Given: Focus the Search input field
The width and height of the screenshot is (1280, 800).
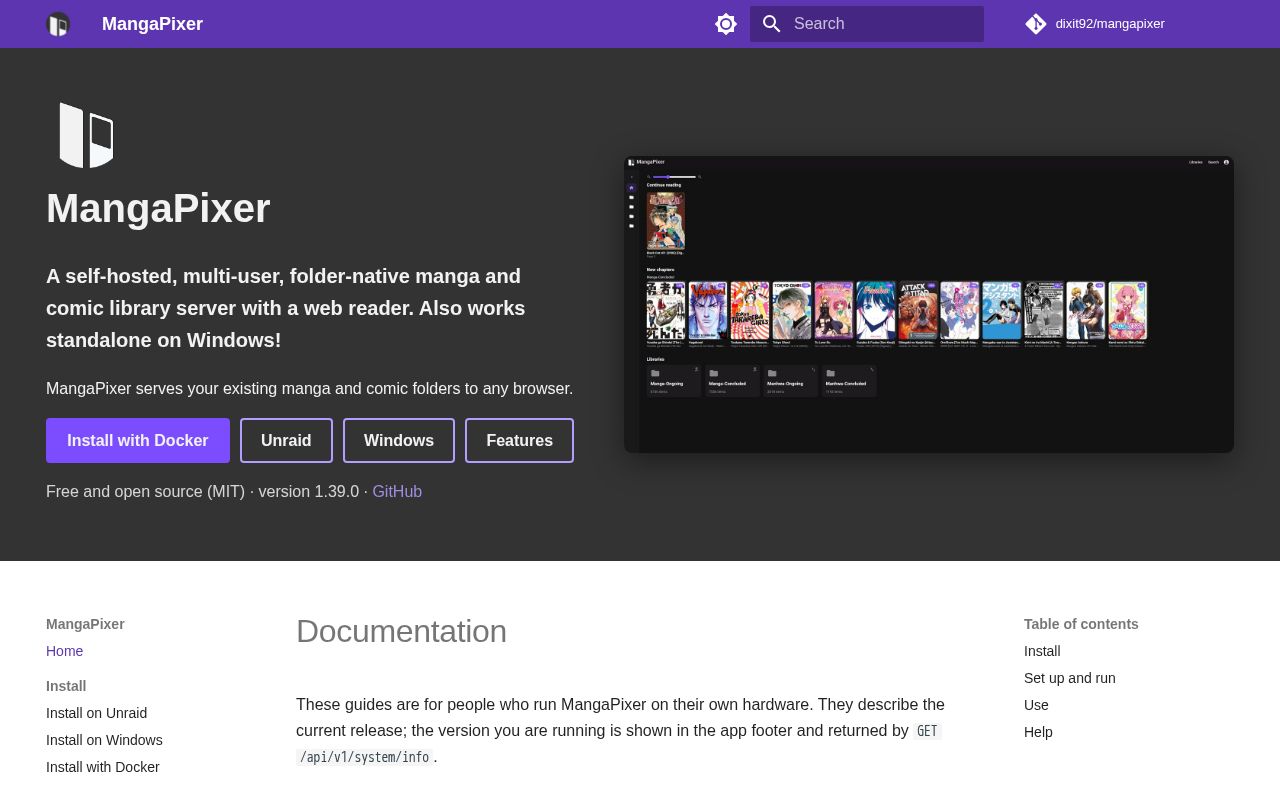Looking at the screenshot, I should [x=867, y=24].
